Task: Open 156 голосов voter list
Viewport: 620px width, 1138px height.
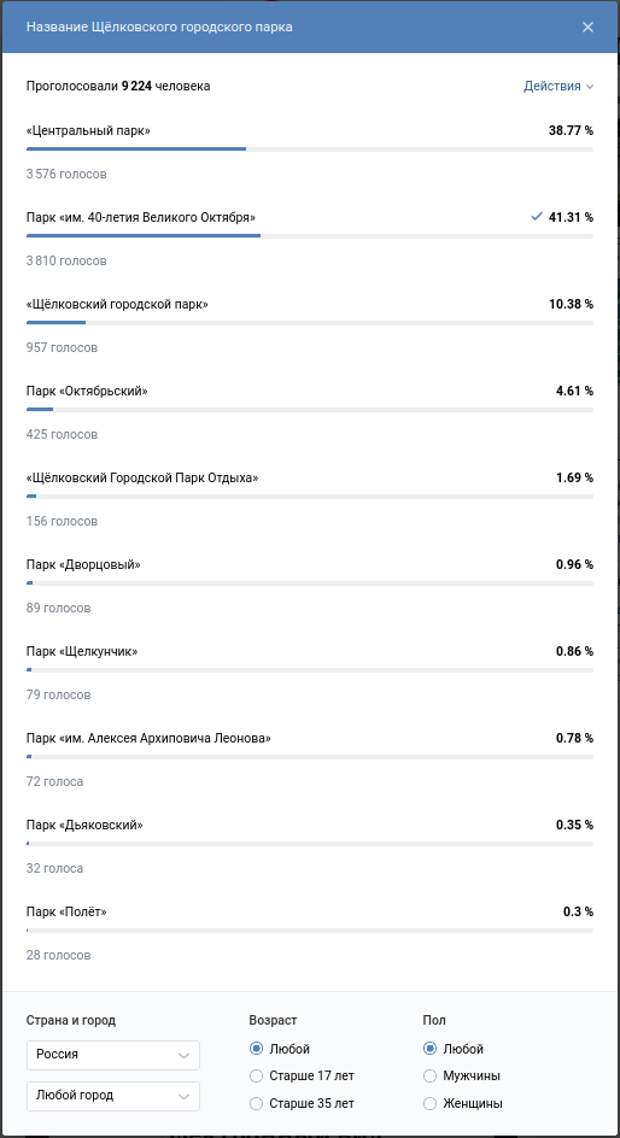Action: pyautogui.click(x=62, y=521)
